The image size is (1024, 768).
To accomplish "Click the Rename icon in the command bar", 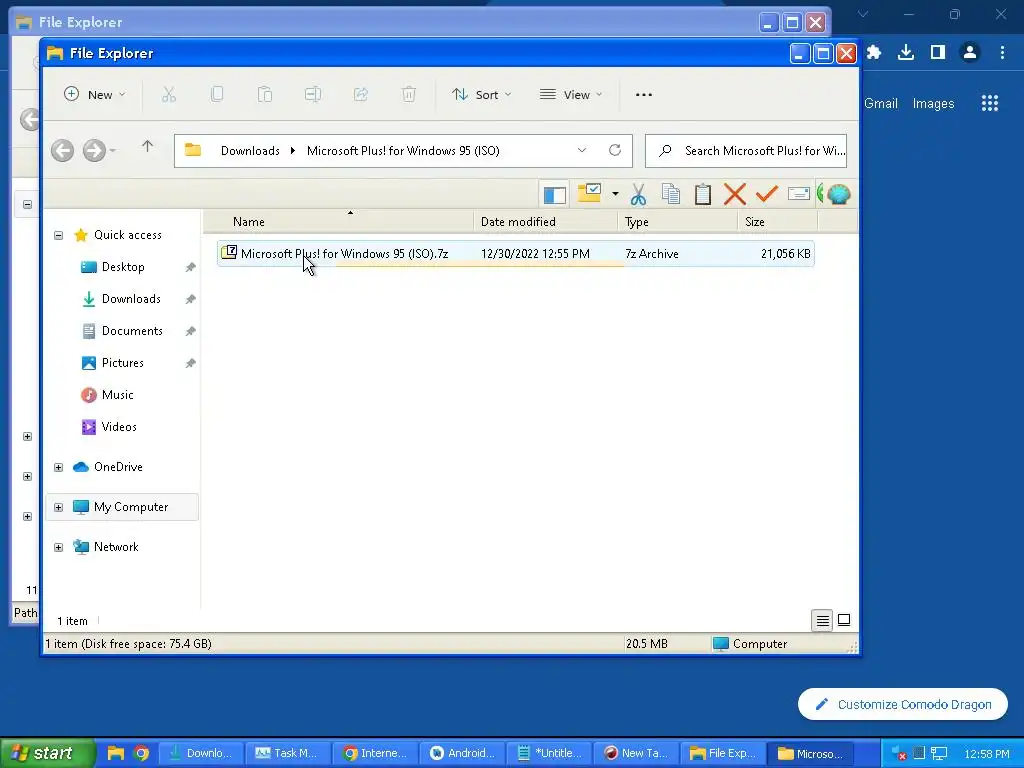I will point(313,95).
